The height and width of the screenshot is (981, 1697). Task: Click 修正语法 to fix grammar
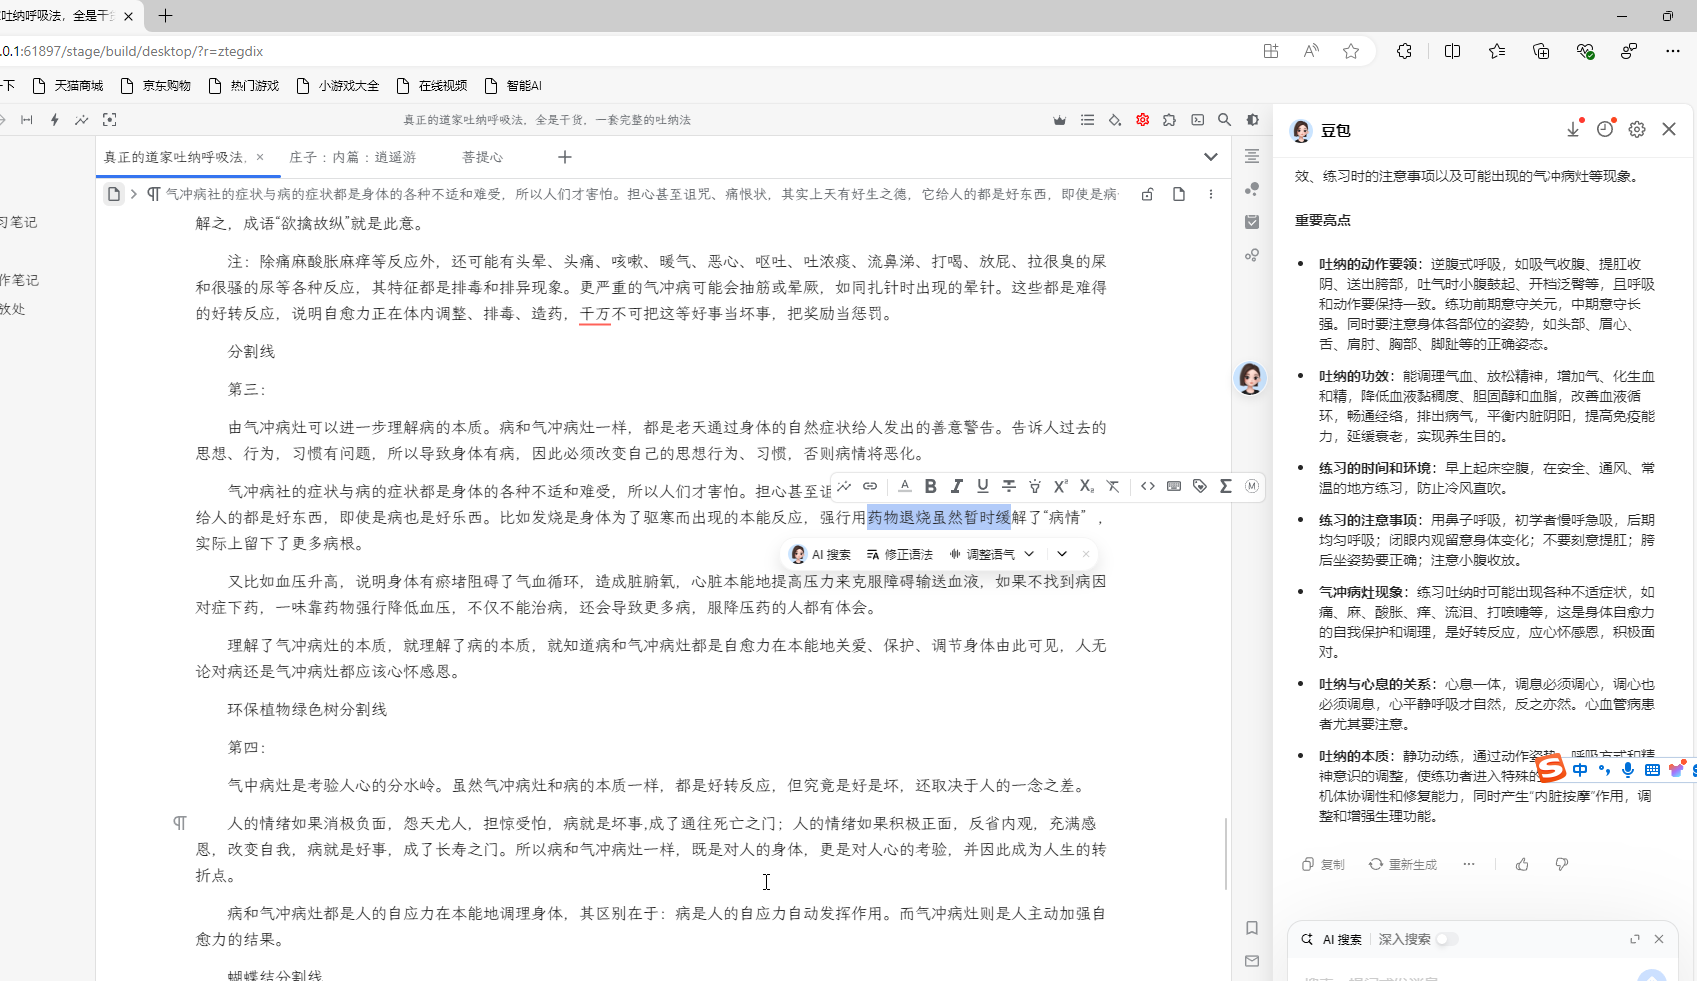pos(899,554)
